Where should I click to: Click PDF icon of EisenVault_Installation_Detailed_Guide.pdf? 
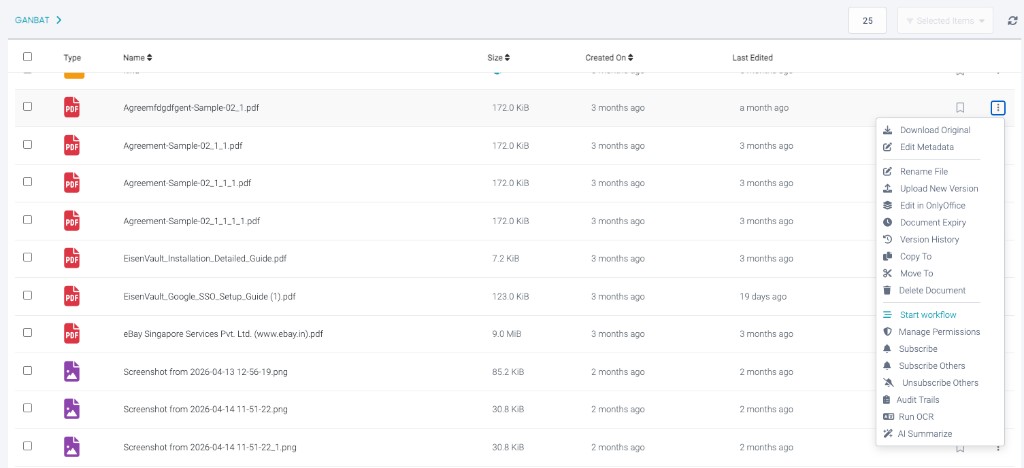[72, 258]
